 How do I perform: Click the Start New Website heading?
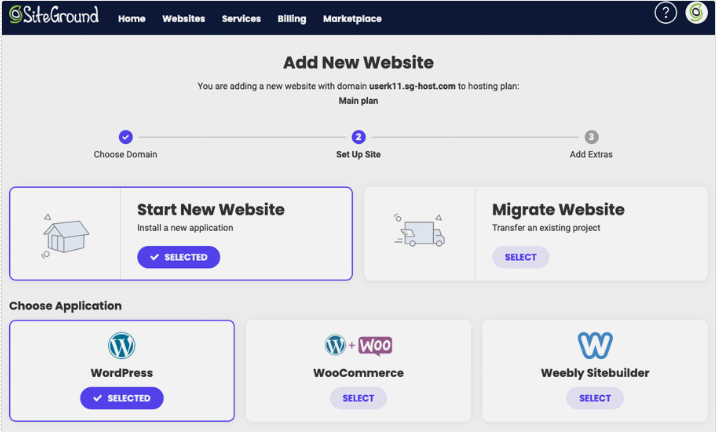(x=211, y=210)
